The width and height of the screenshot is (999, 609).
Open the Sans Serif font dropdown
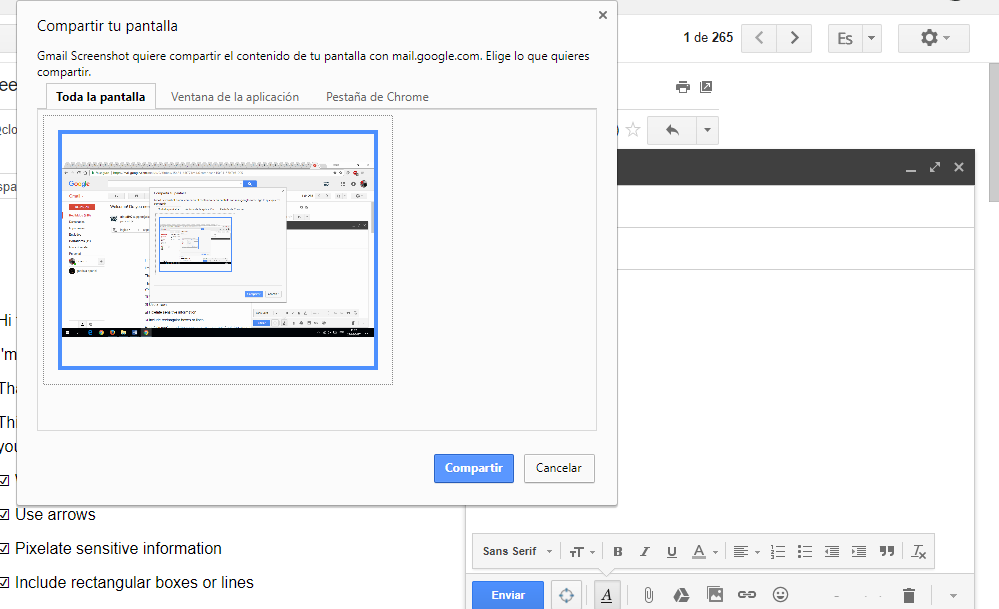tap(517, 552)
